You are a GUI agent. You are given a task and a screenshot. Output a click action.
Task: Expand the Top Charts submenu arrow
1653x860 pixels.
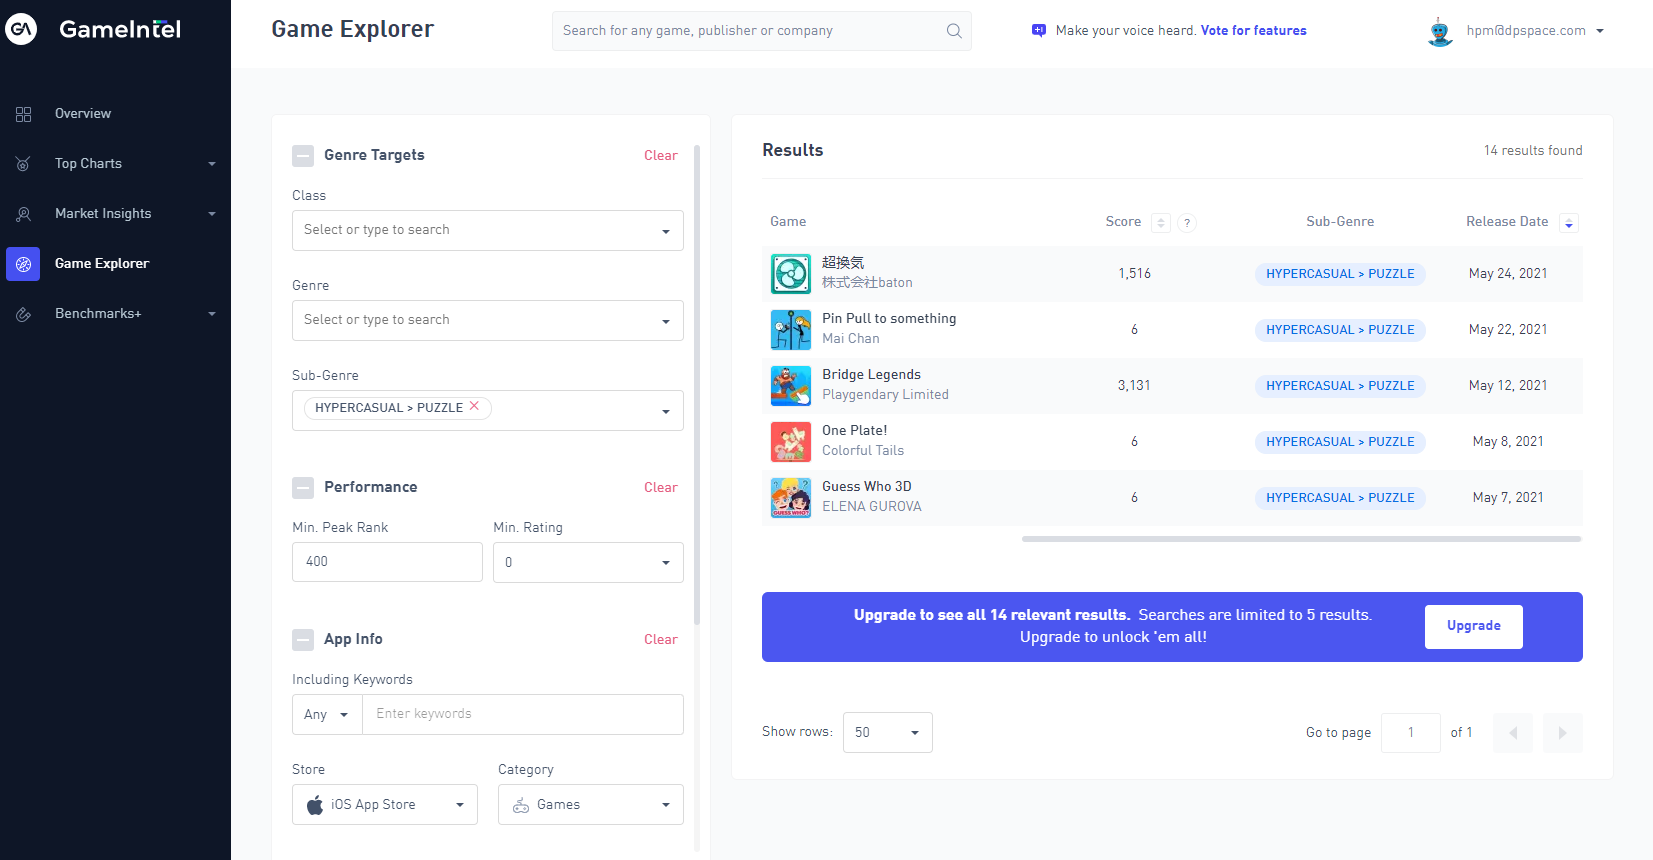(x=212, y=164)
